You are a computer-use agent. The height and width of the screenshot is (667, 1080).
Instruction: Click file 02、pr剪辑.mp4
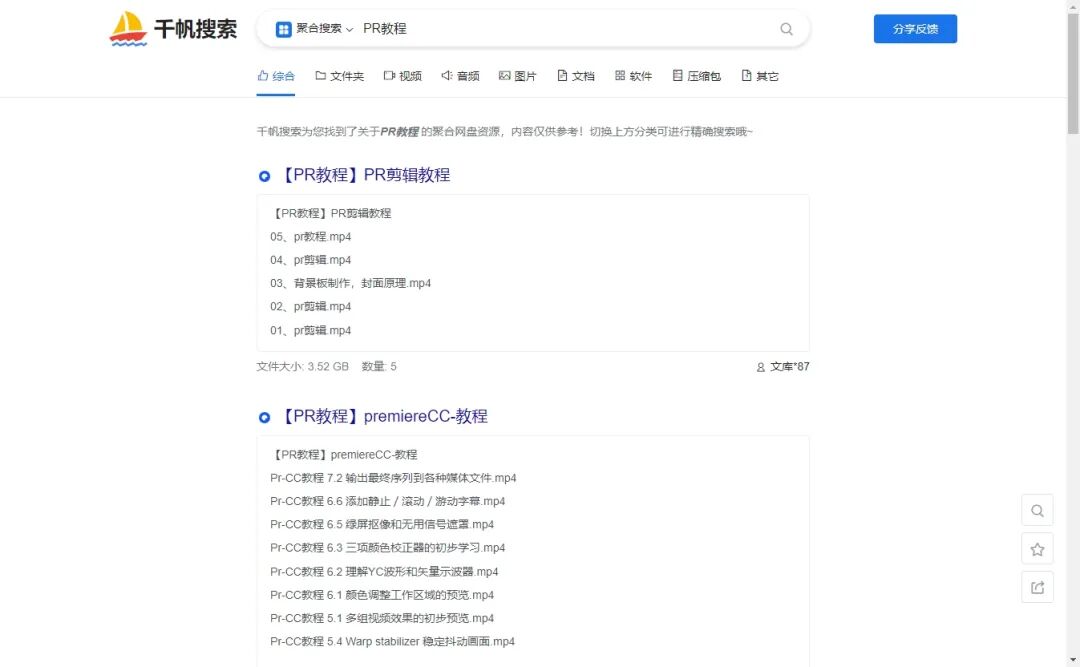pyautogui.click(x=311, y=307)
